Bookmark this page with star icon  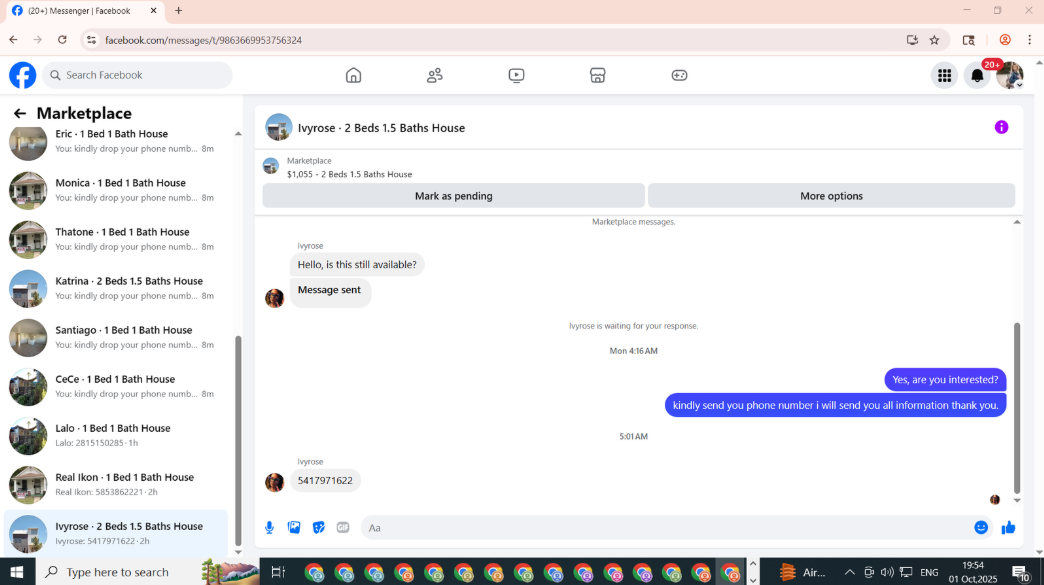tap(934, 40)
